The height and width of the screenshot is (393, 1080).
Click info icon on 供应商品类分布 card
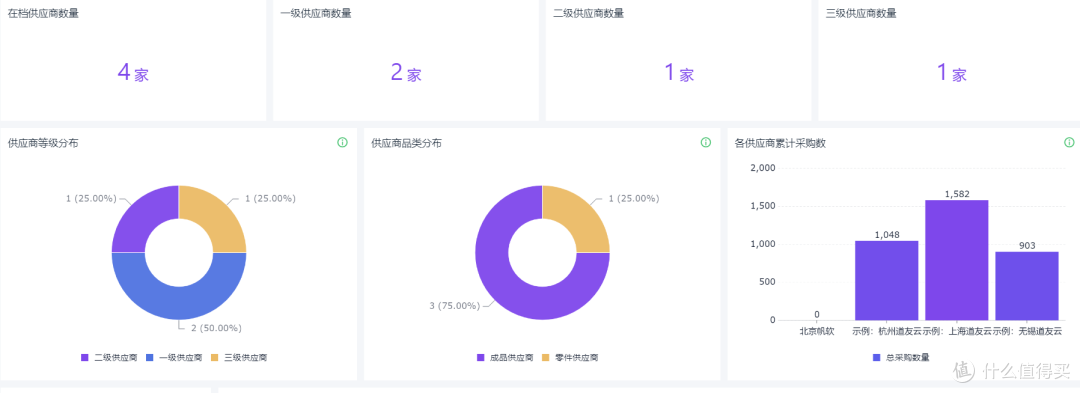tap(706, 142)
